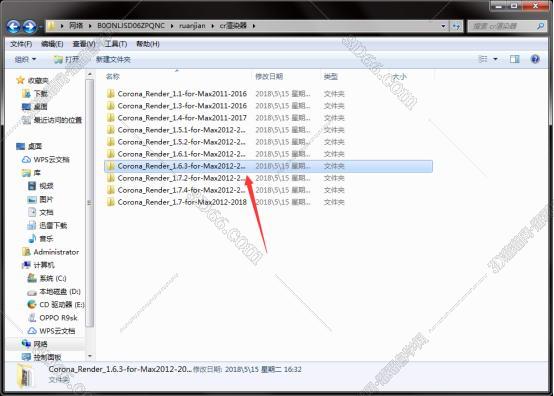Screen dimensions: 554x396
Task: Open the 查看(V) menu
Action: [84, 44]
